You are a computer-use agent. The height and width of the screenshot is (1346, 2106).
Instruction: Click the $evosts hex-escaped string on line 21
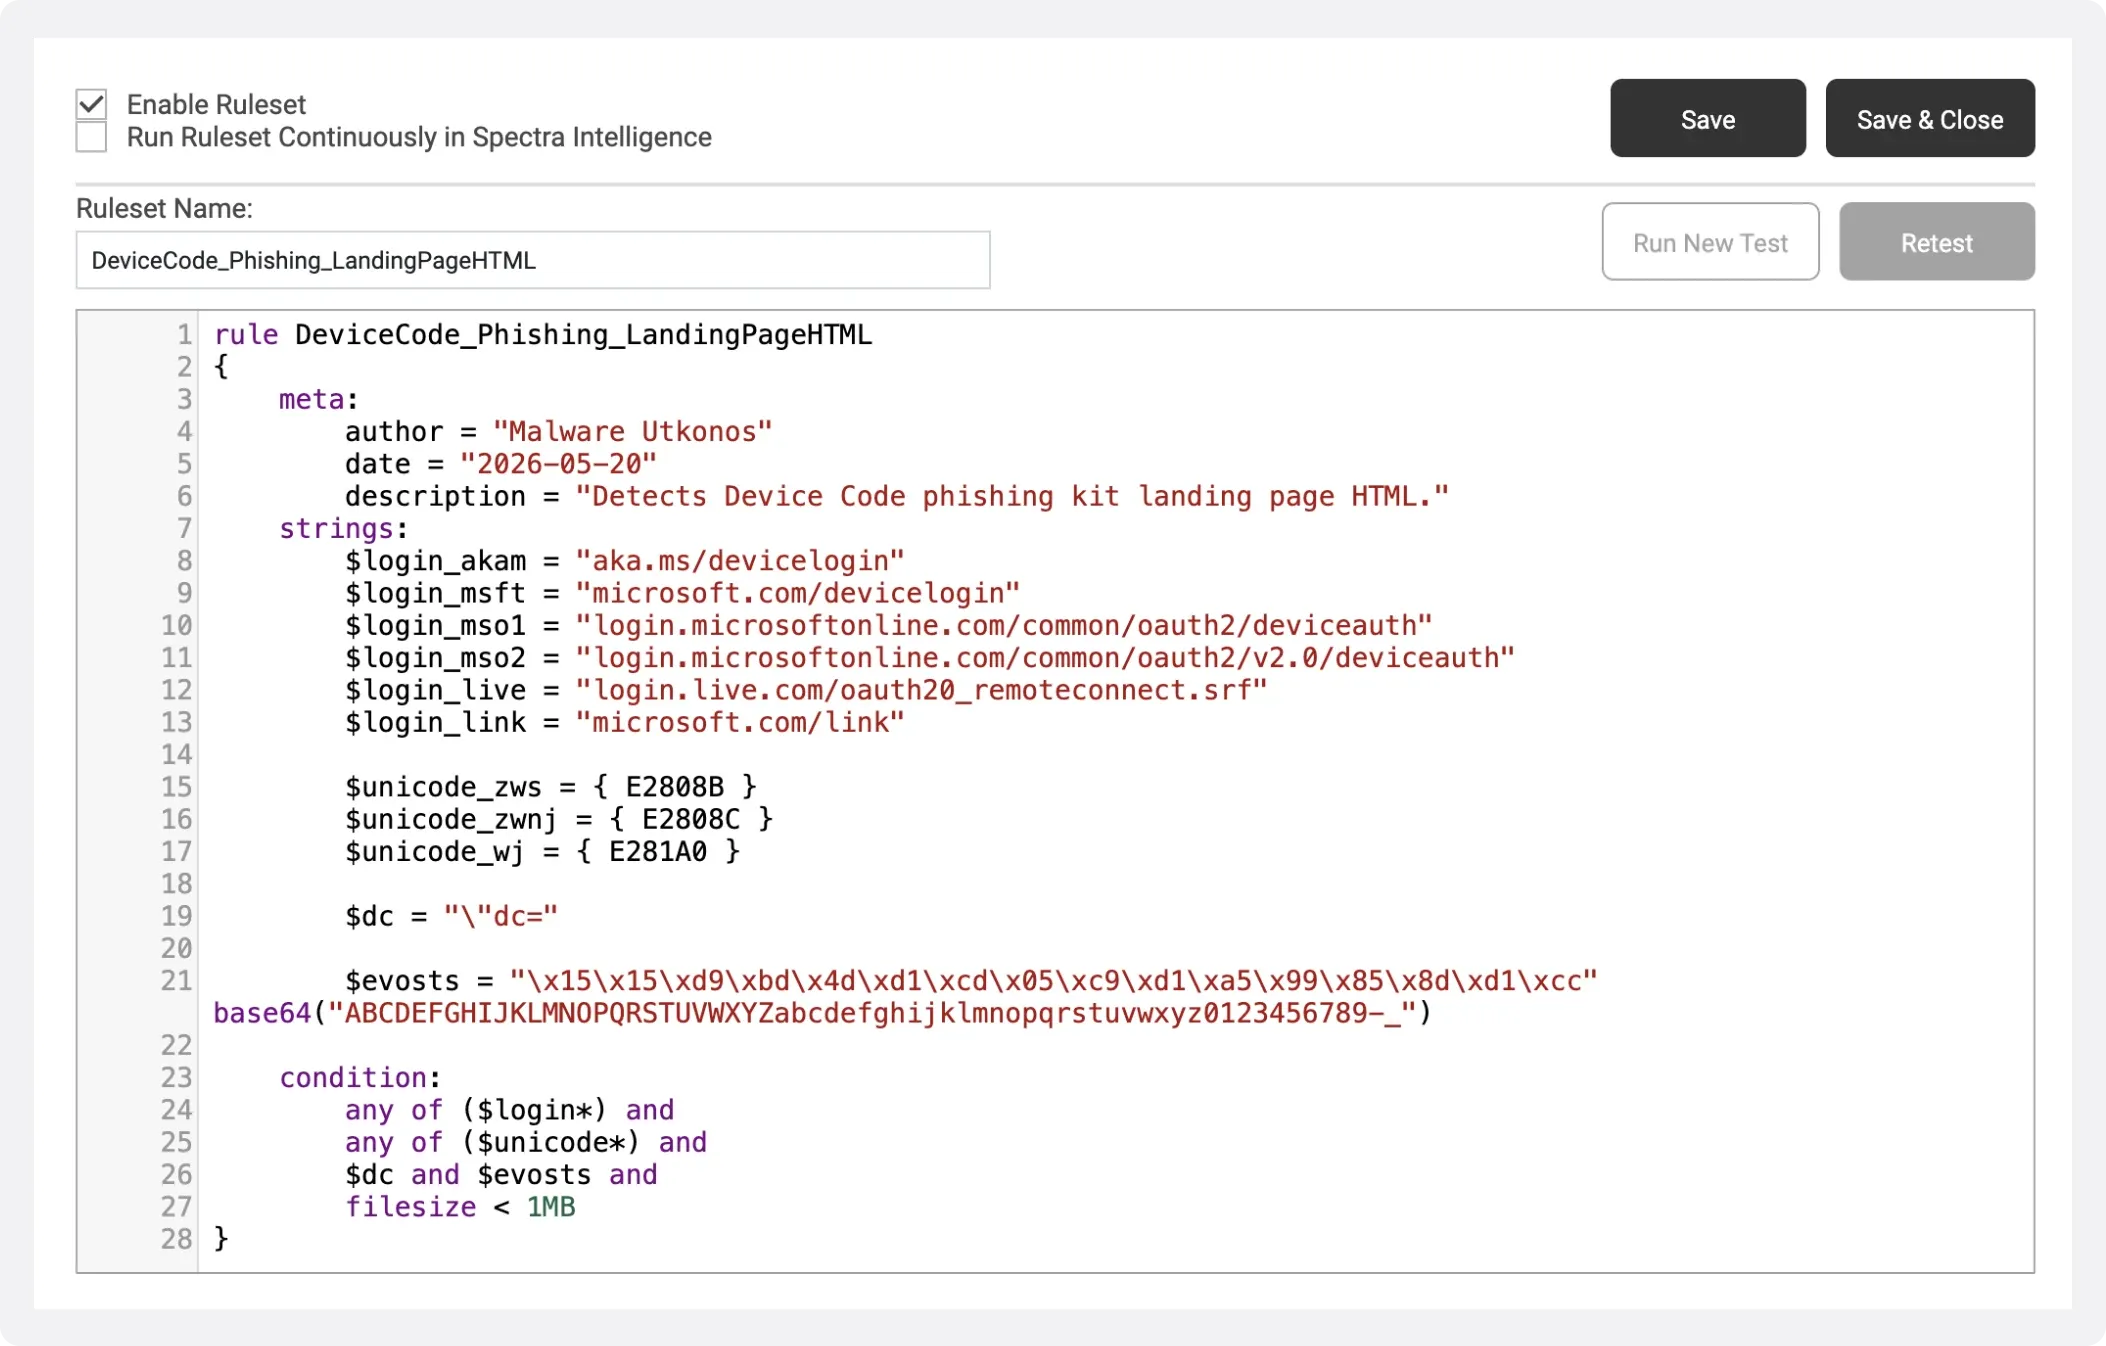[x=1054, y=981]
